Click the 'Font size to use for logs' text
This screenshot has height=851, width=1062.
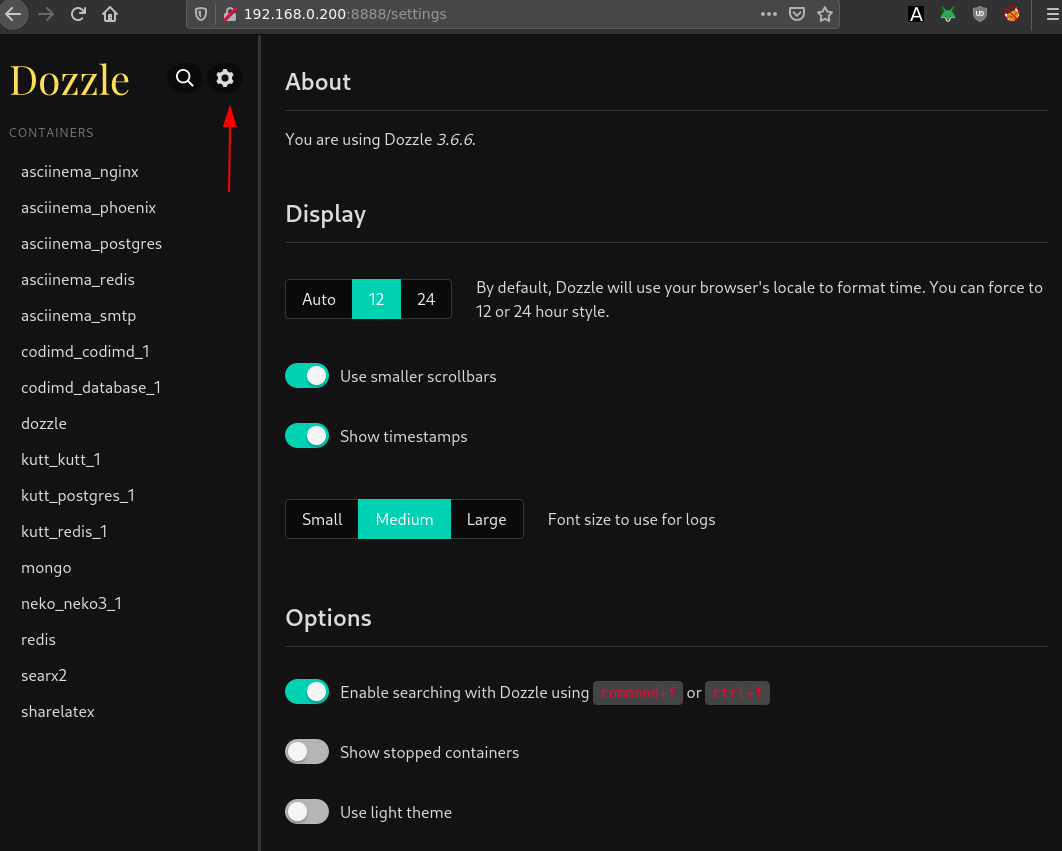coord(631,520)
